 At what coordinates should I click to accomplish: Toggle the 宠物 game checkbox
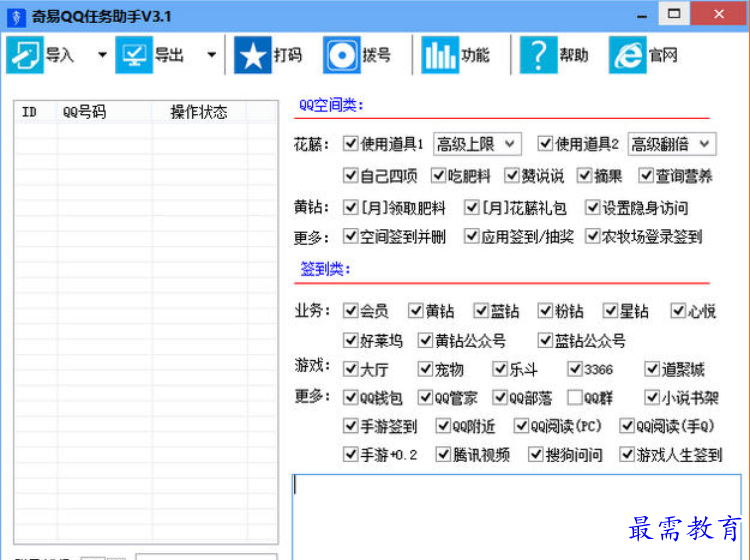[x=425, y=369]
